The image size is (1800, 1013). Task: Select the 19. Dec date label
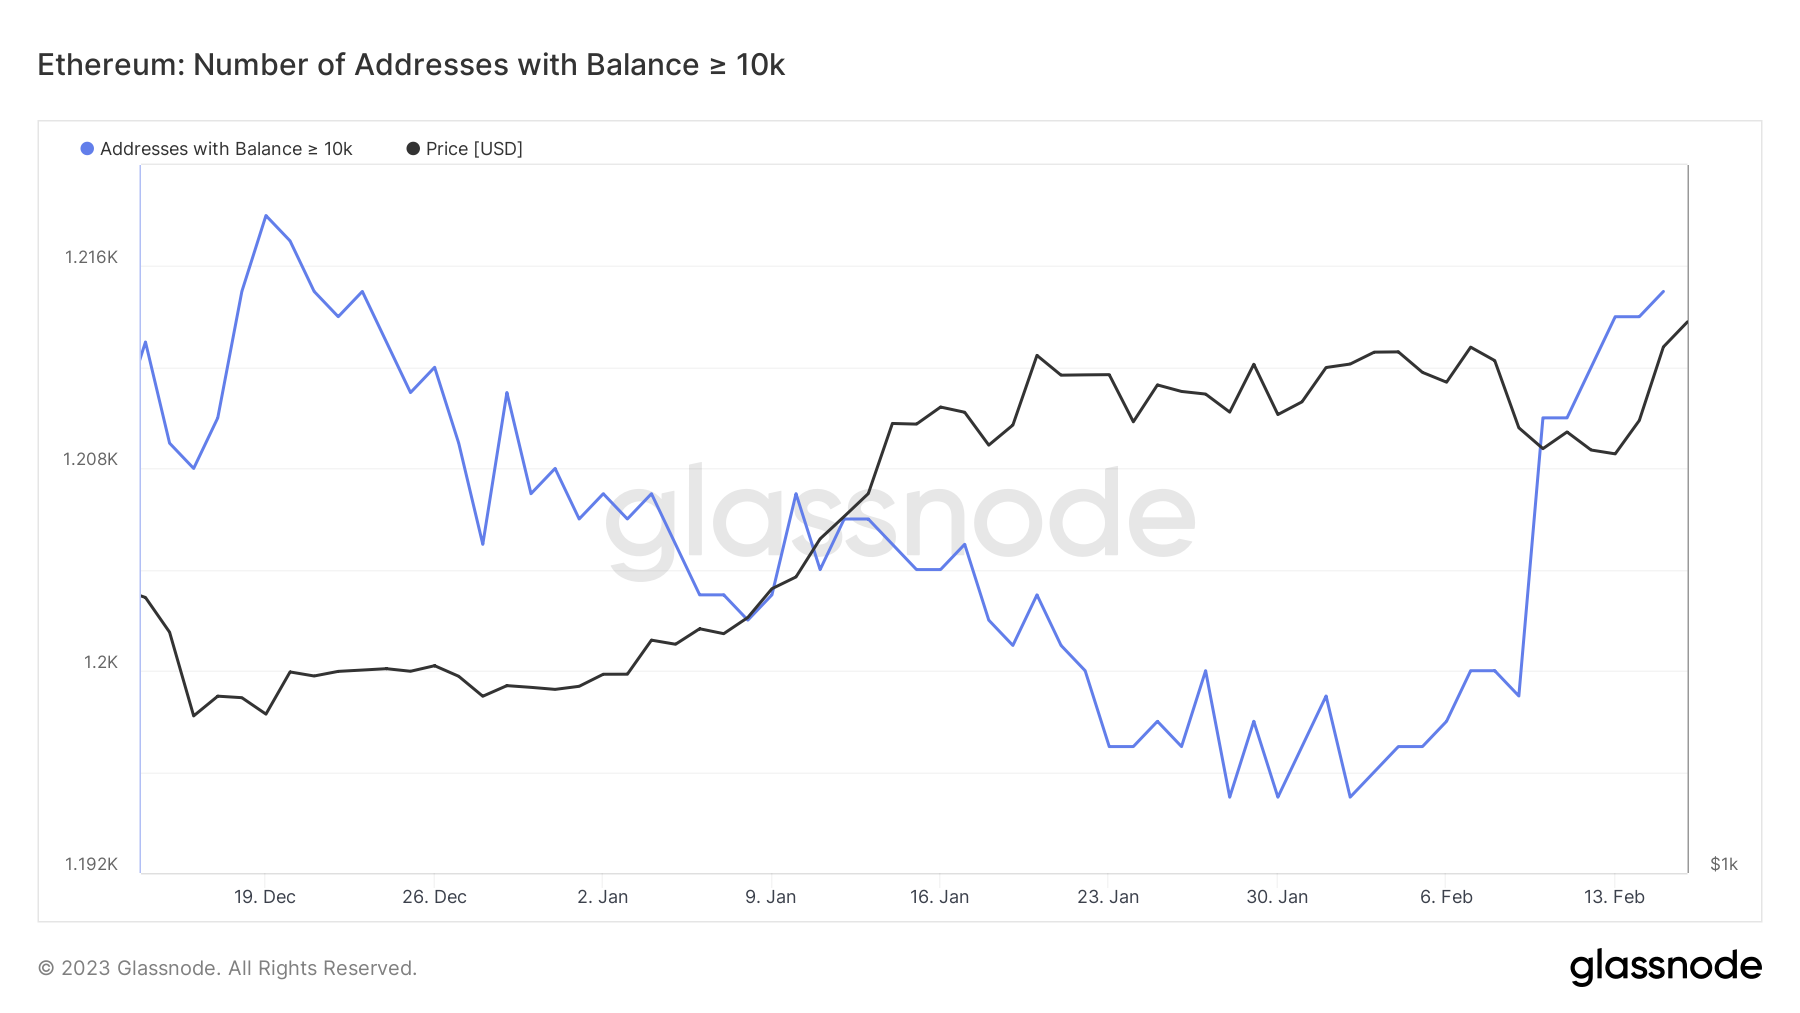coord(265,897)
